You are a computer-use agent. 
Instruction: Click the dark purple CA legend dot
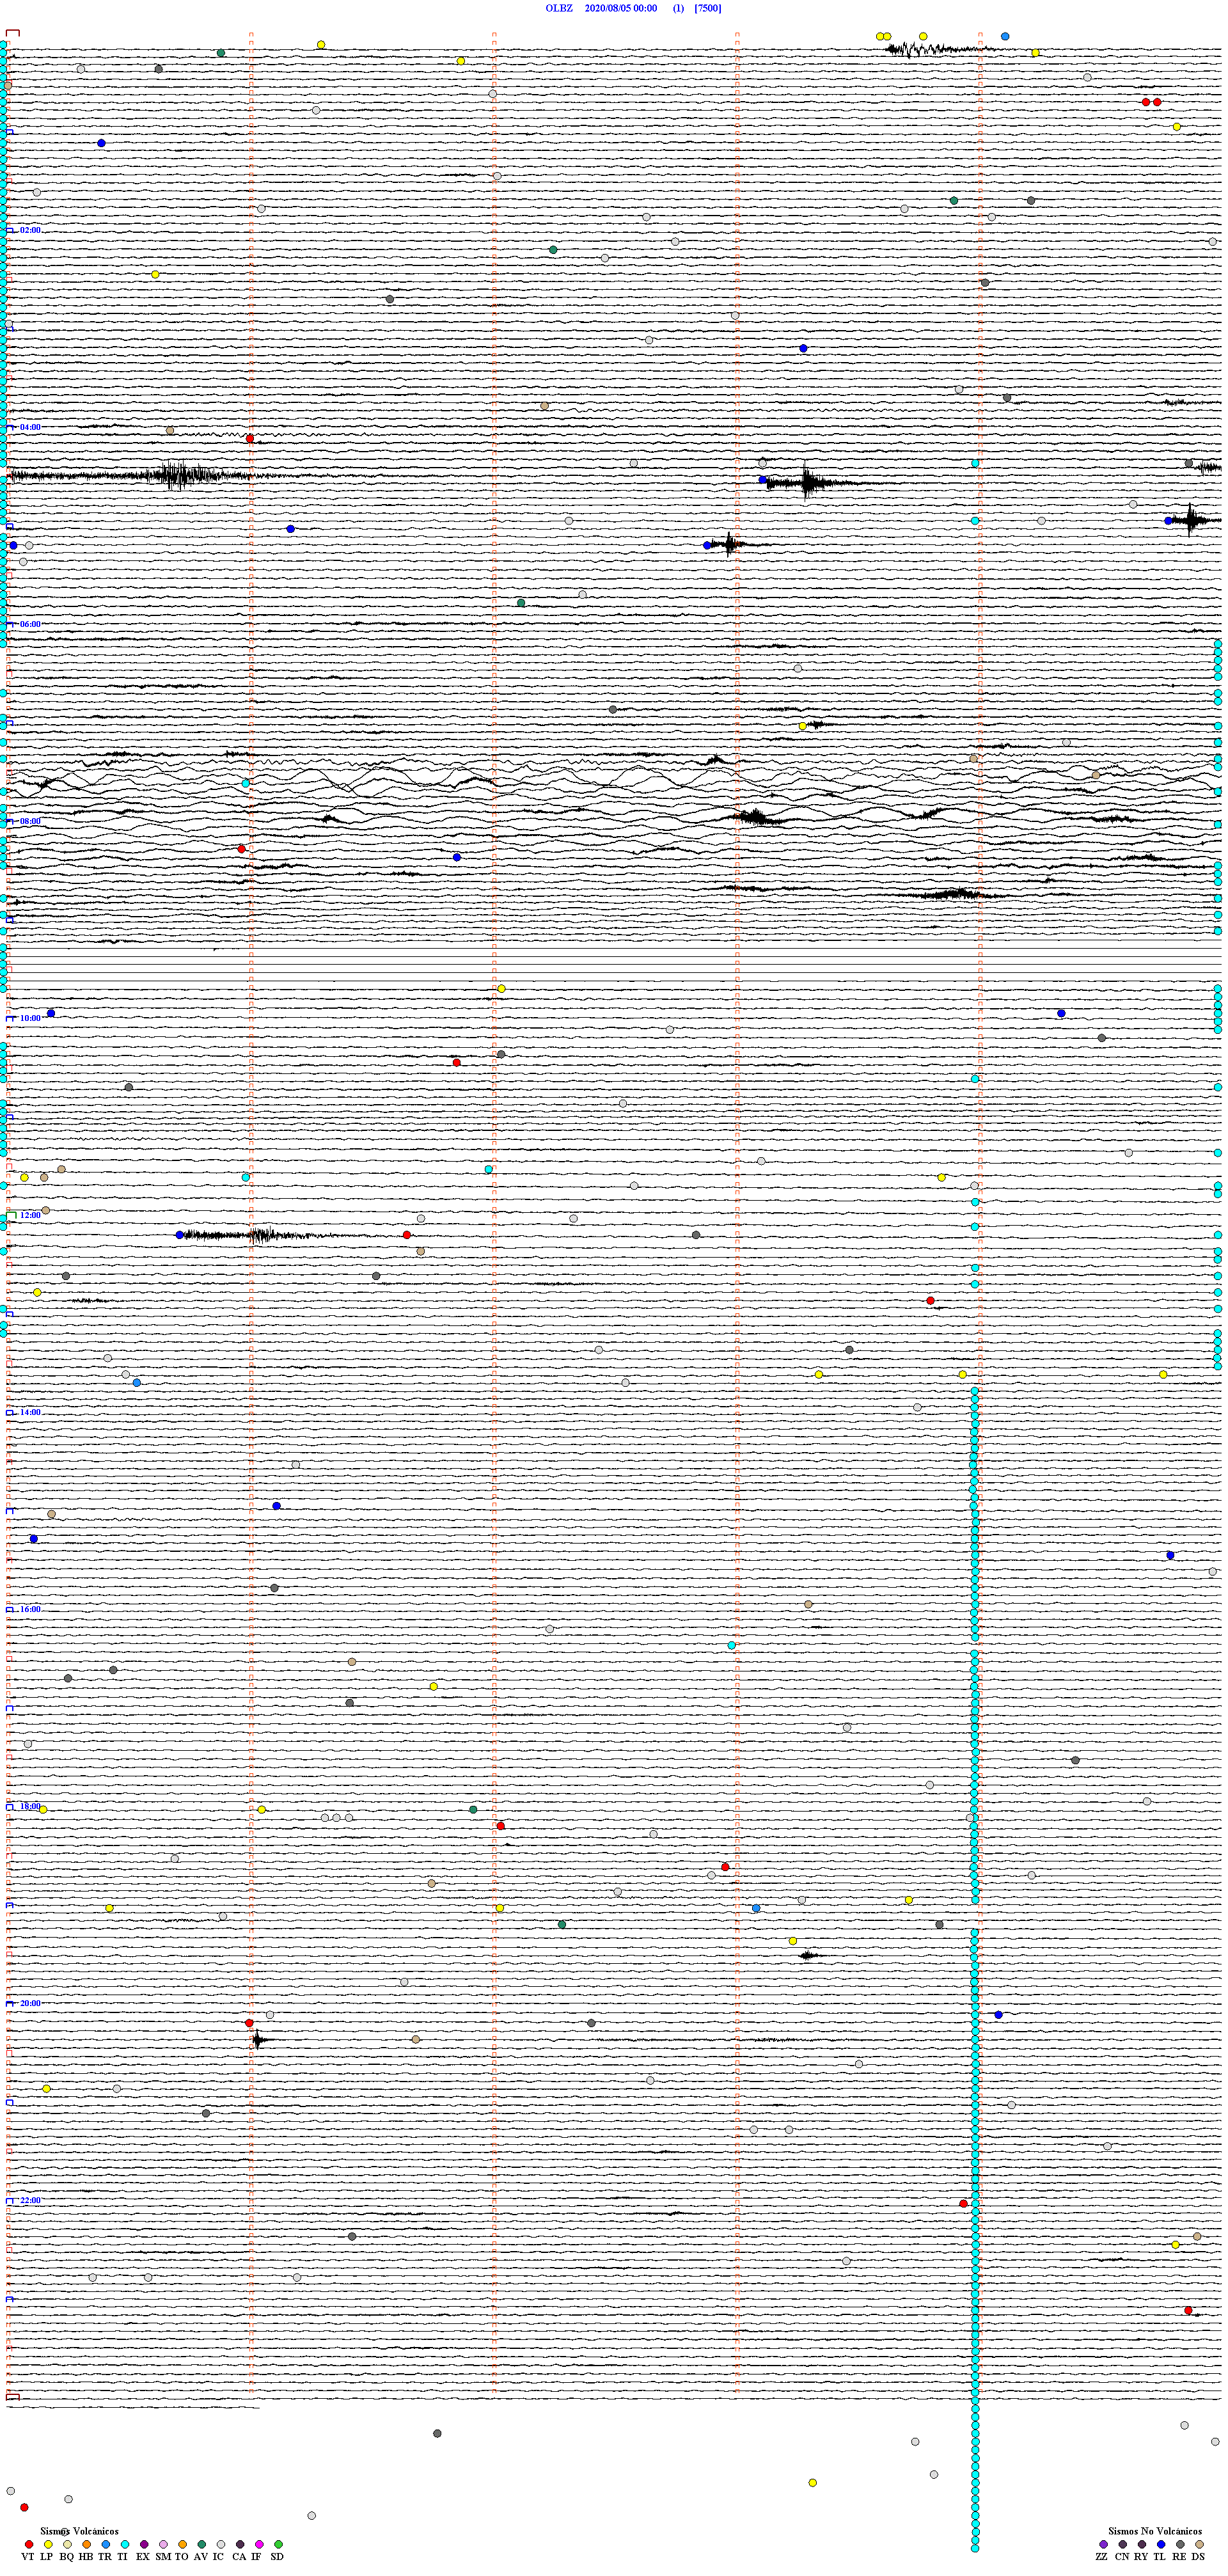point(240,2544)
